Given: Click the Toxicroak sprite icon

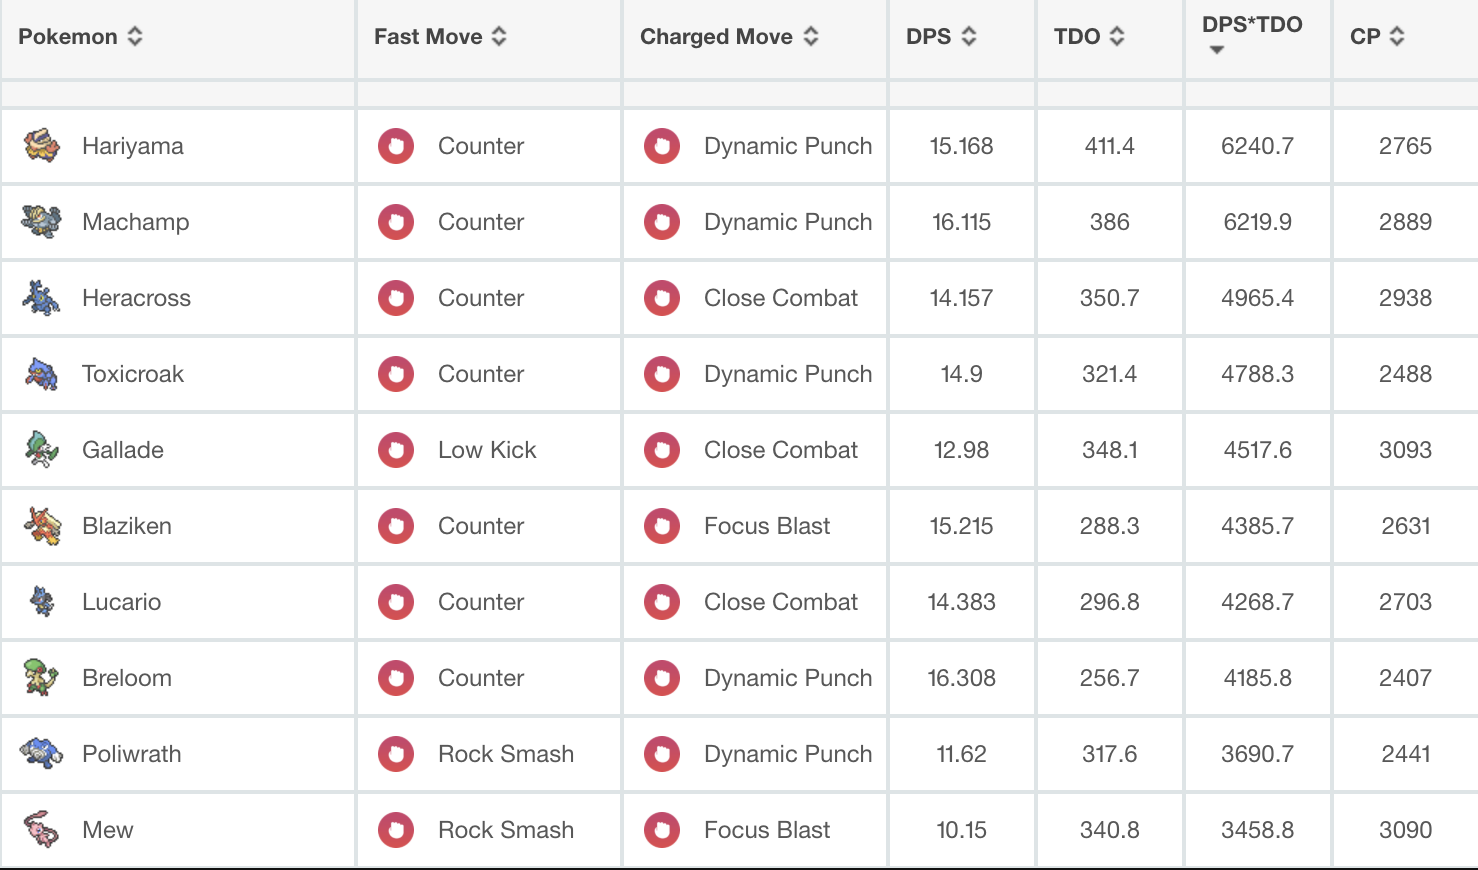Looking at the screenshot, I should click(42, 374).
